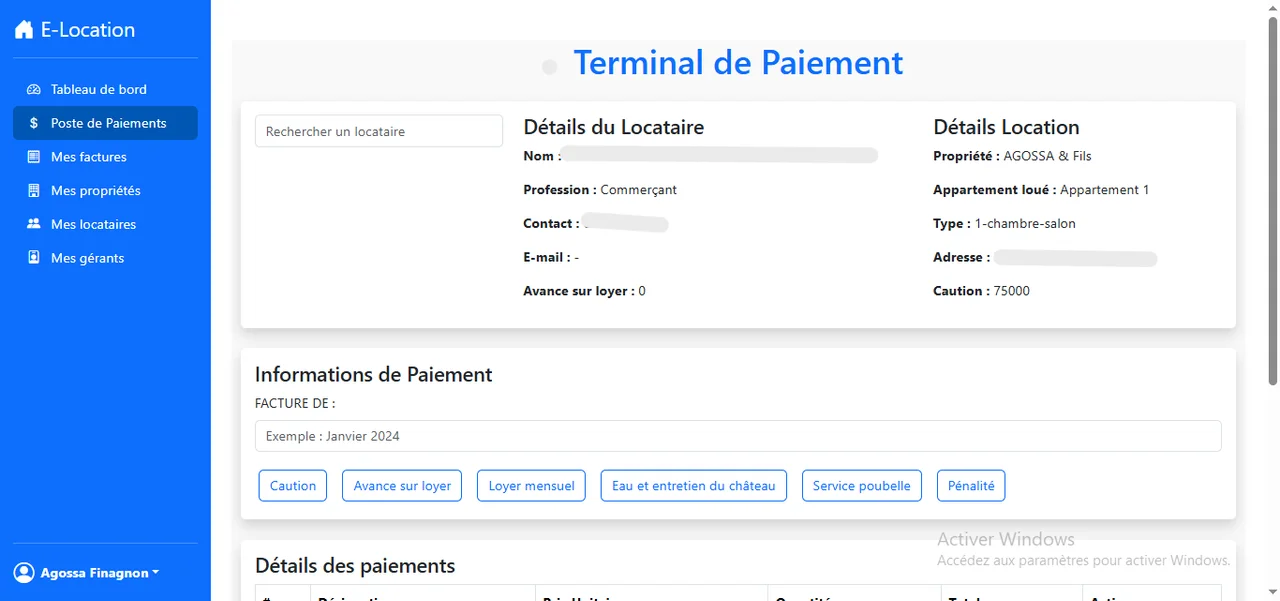Click the Type : 1-chambre-salon text
The height and width of the screenshot is (601, 1280).
[1004, 224]
